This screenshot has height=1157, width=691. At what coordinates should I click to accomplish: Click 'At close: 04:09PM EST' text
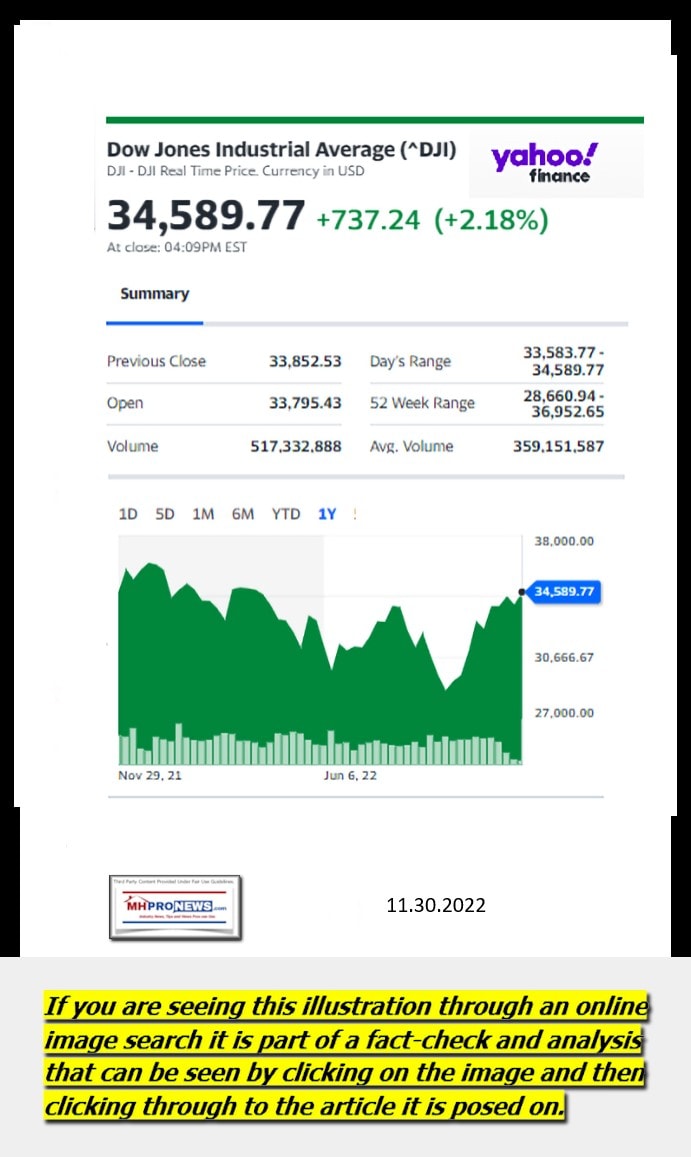[x=176, y=247]
